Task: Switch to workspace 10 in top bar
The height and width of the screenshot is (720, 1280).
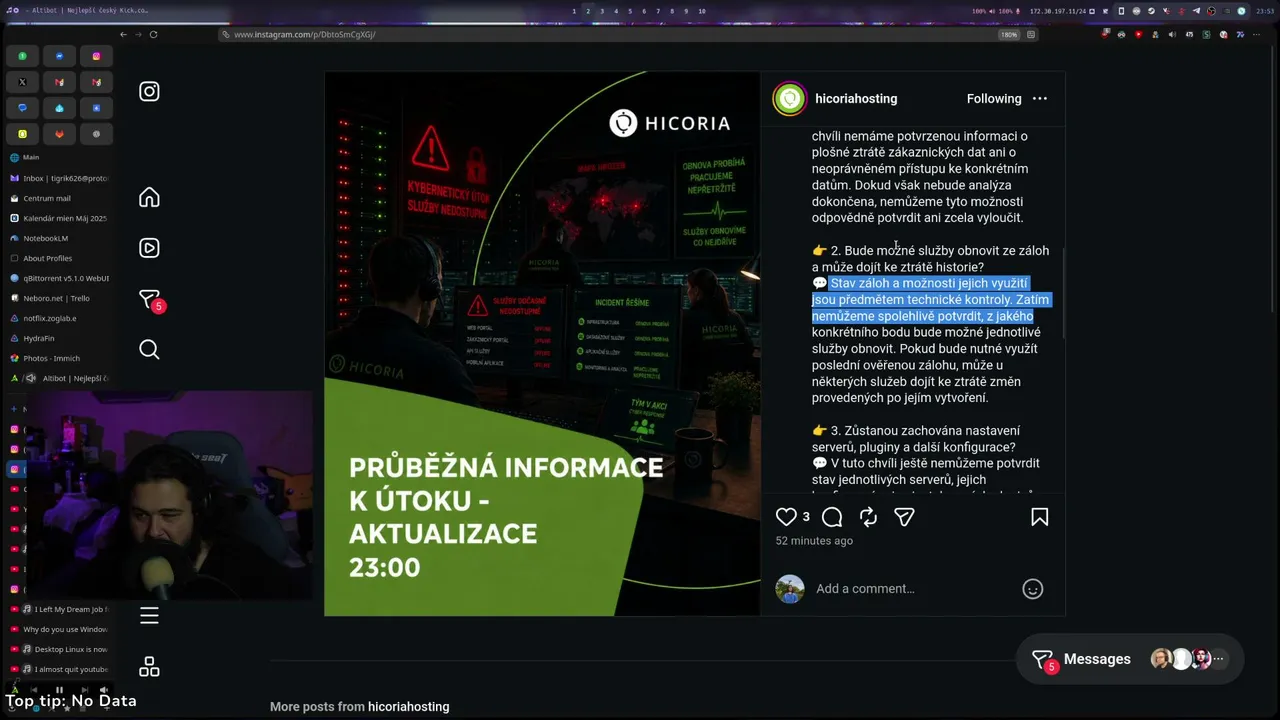Action: tap(702, 11)
